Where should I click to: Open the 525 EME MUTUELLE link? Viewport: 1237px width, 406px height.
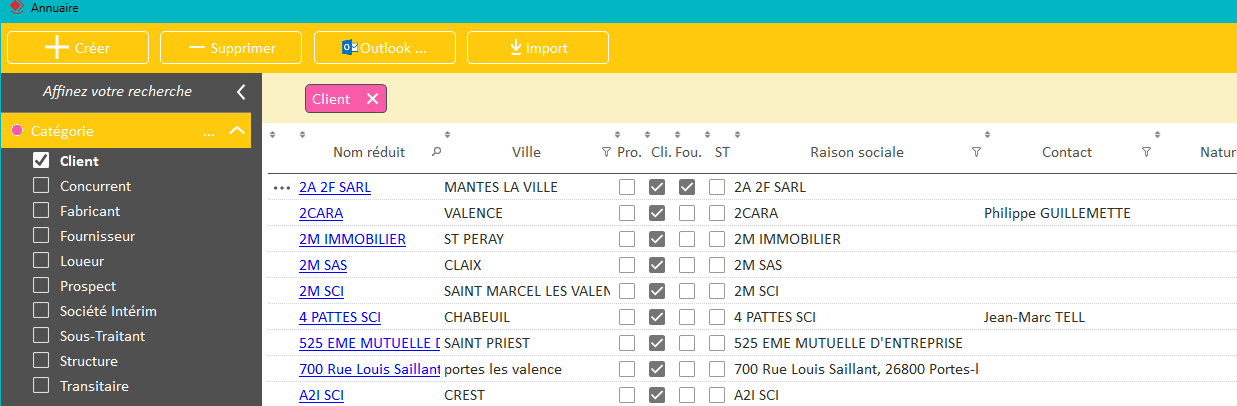pos(369,343)
